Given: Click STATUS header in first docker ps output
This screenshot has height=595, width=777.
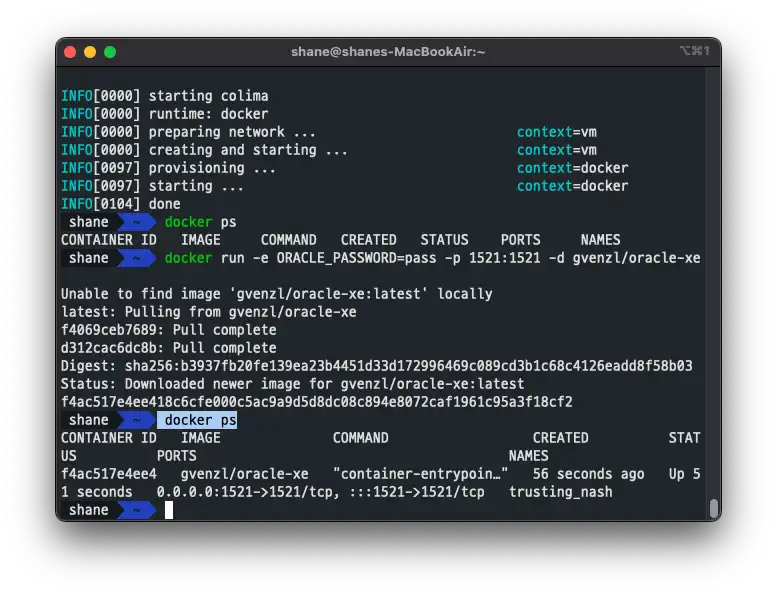Looking at the screenshot, I should (x=444, y=240).
